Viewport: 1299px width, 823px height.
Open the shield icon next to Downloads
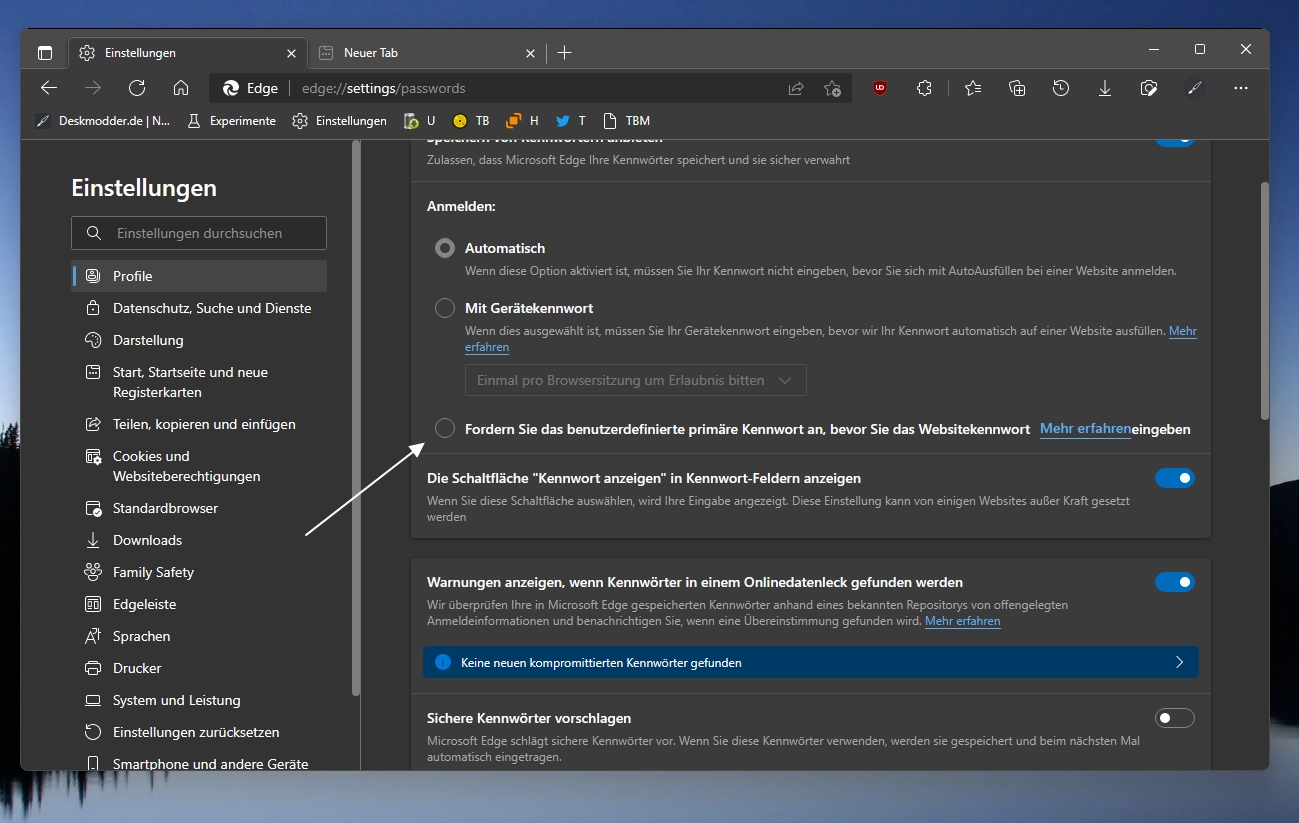(x=1149, y=88)
